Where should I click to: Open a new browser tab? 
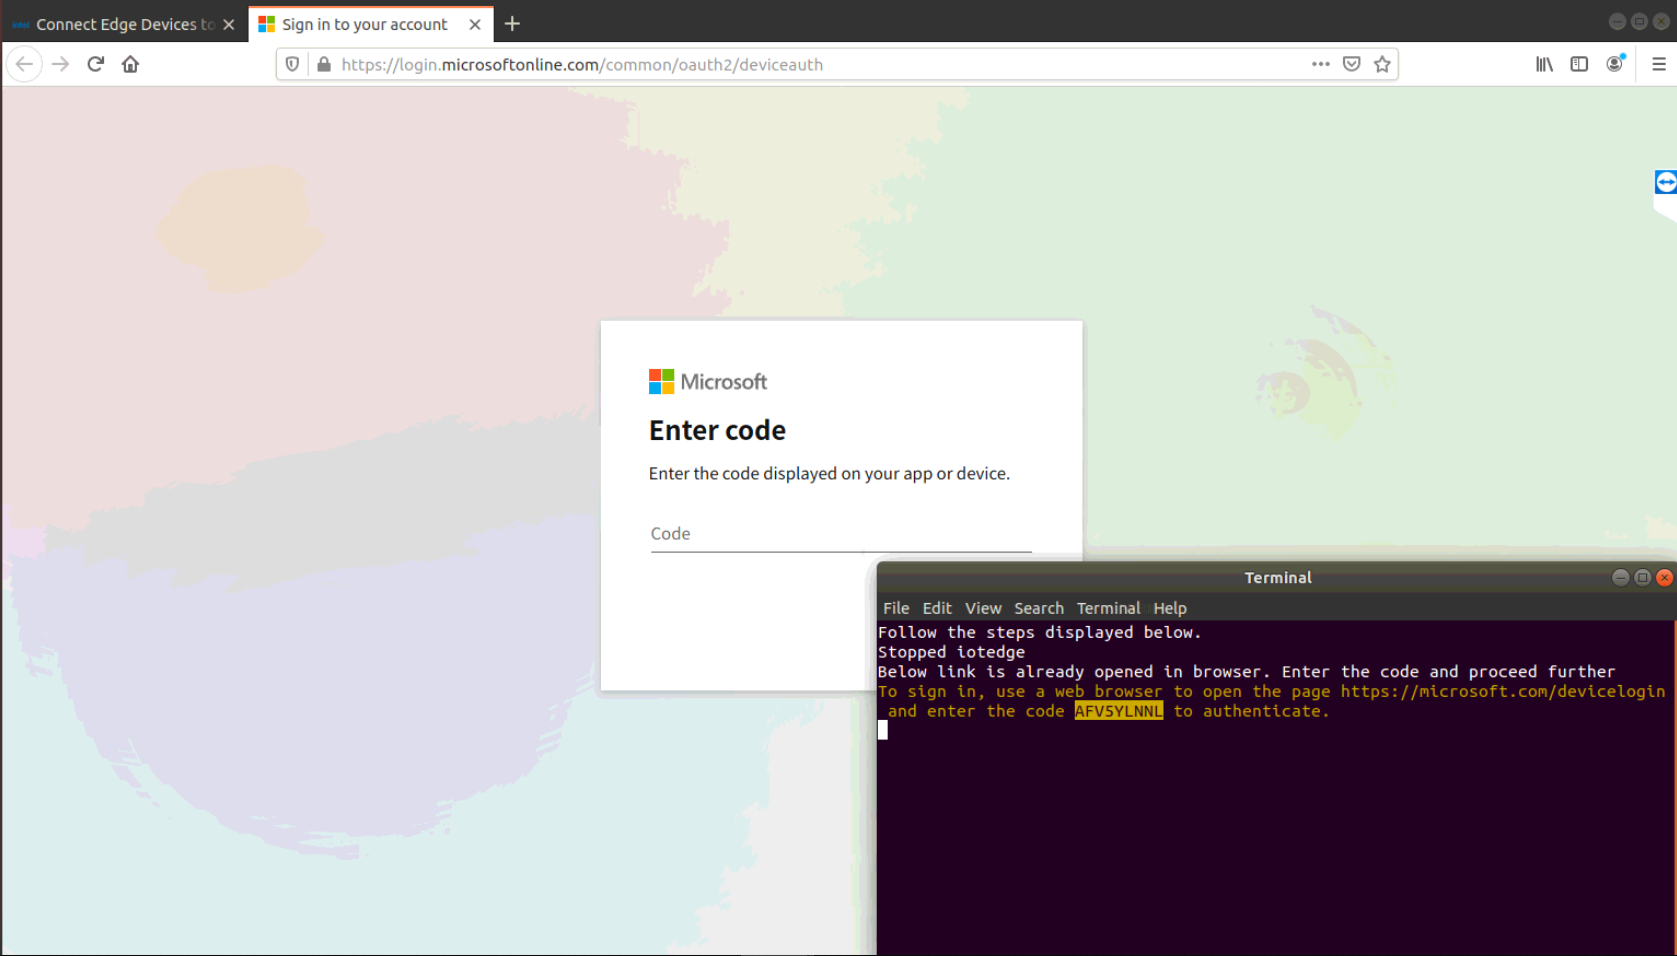512,23
